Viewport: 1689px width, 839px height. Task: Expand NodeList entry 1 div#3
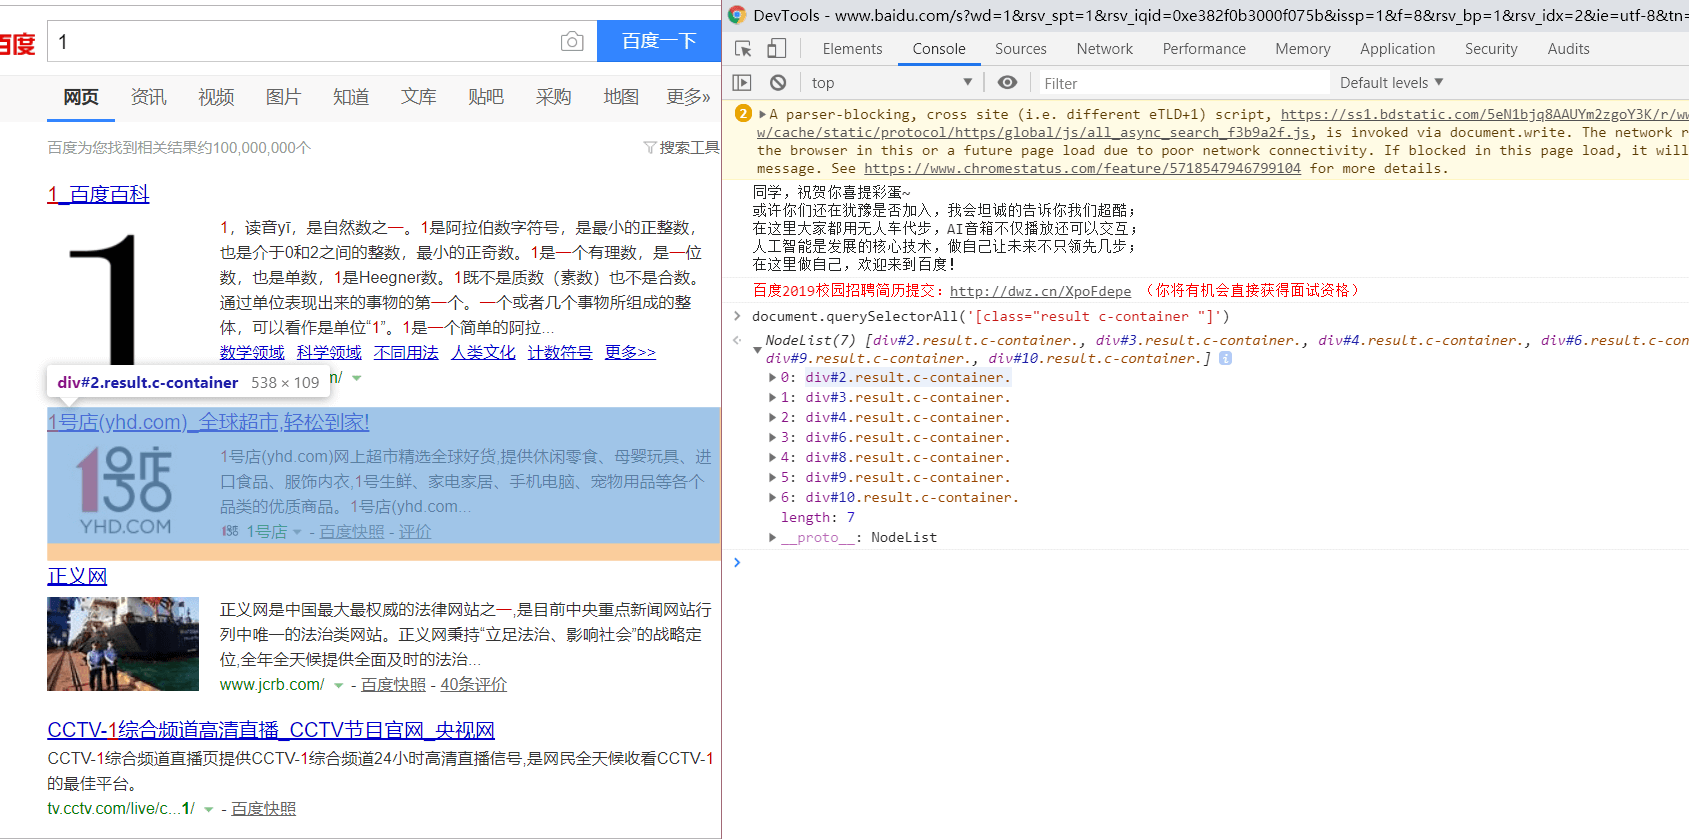pyautogui.click(x=772, y=397)
